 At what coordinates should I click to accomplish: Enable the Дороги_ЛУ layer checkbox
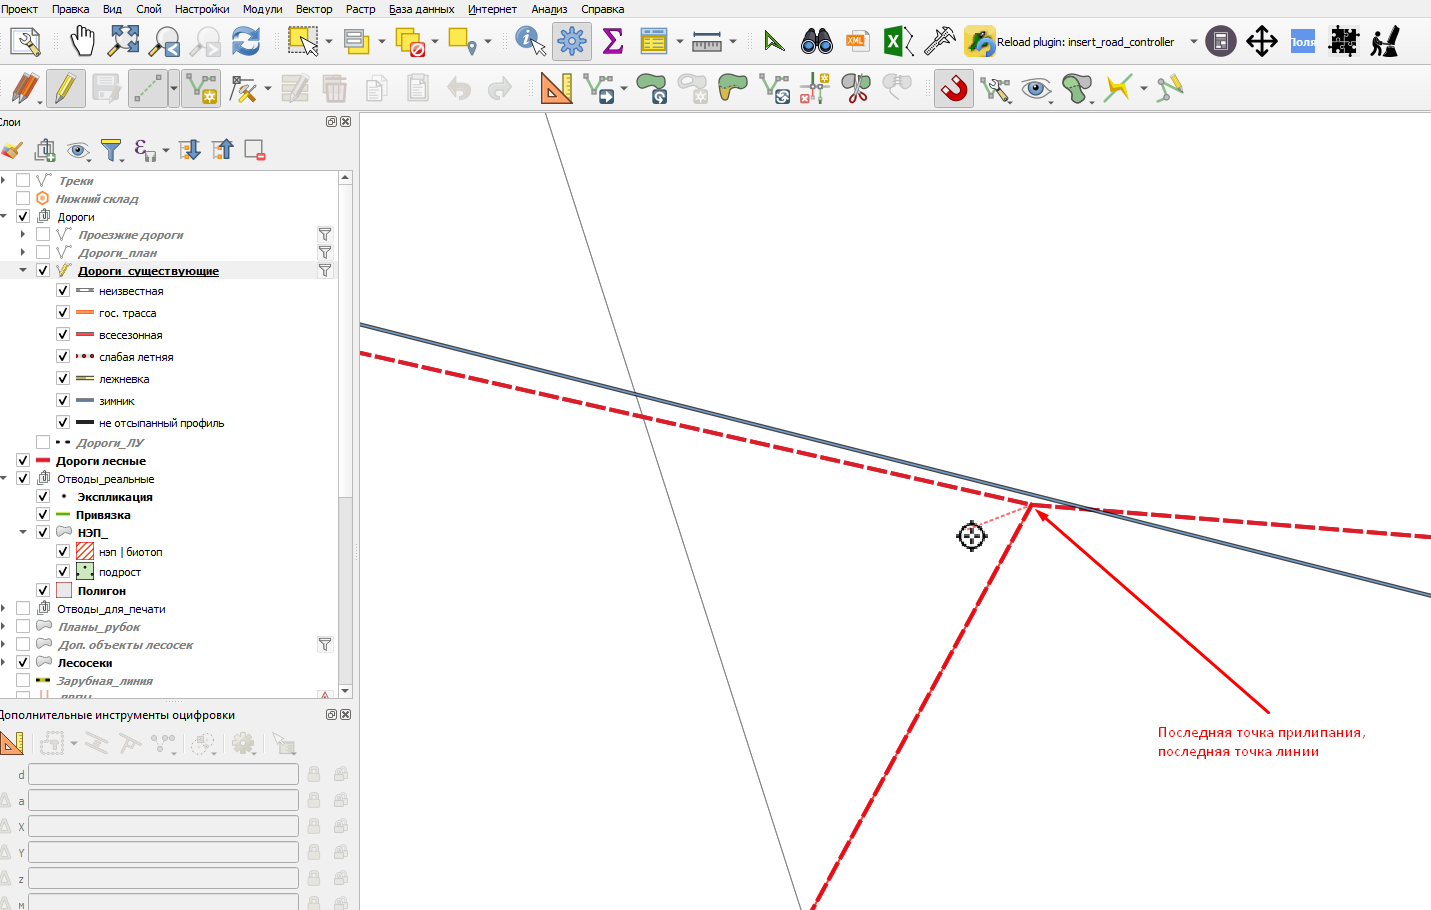coord(43,442)
